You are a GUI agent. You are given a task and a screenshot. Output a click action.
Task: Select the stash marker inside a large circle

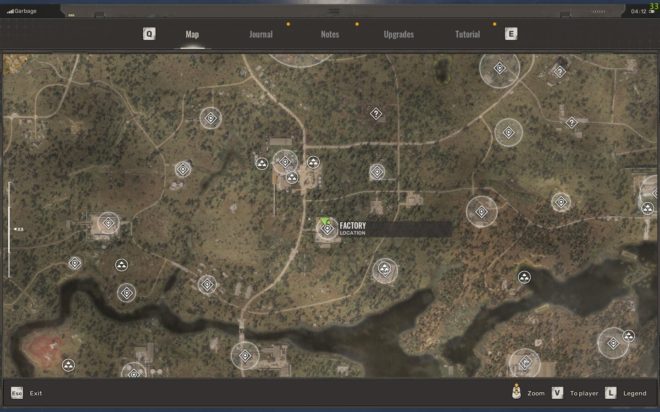point(385,268)
